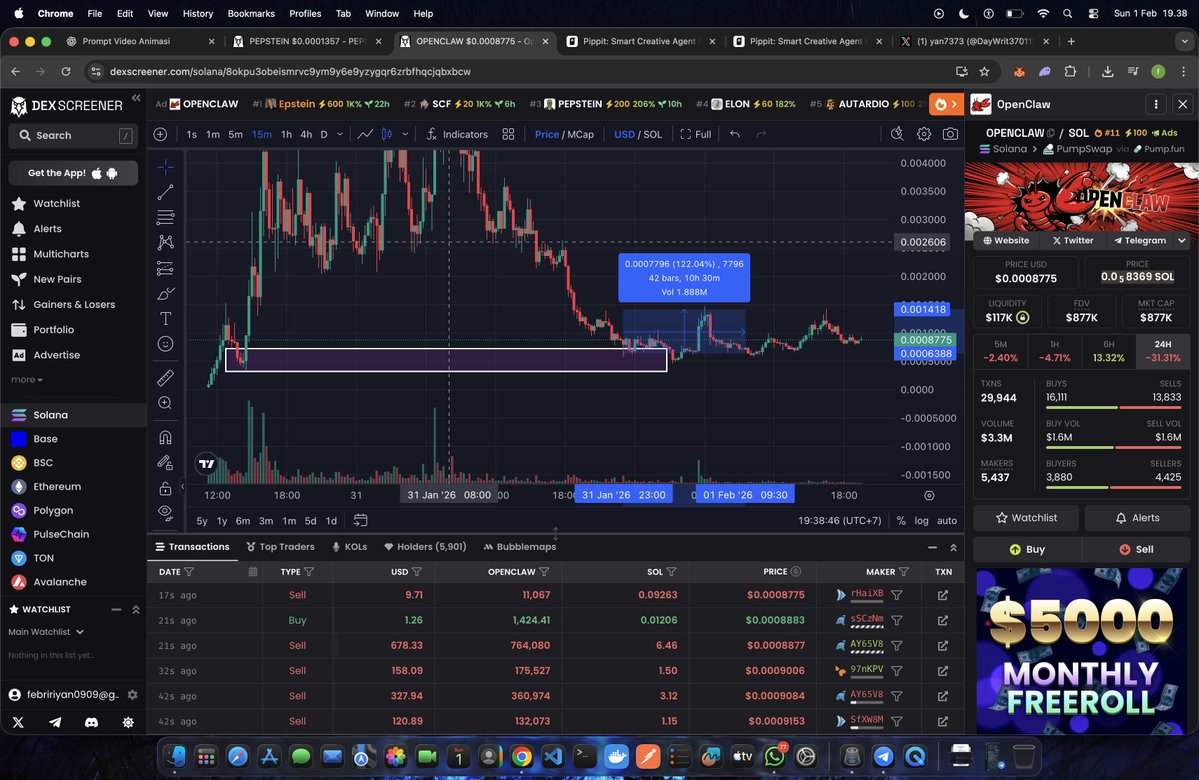The height and width of the screenshot is (780, 1199).
Task: Select the candlestick chart type icon
Action: (387, 134)
